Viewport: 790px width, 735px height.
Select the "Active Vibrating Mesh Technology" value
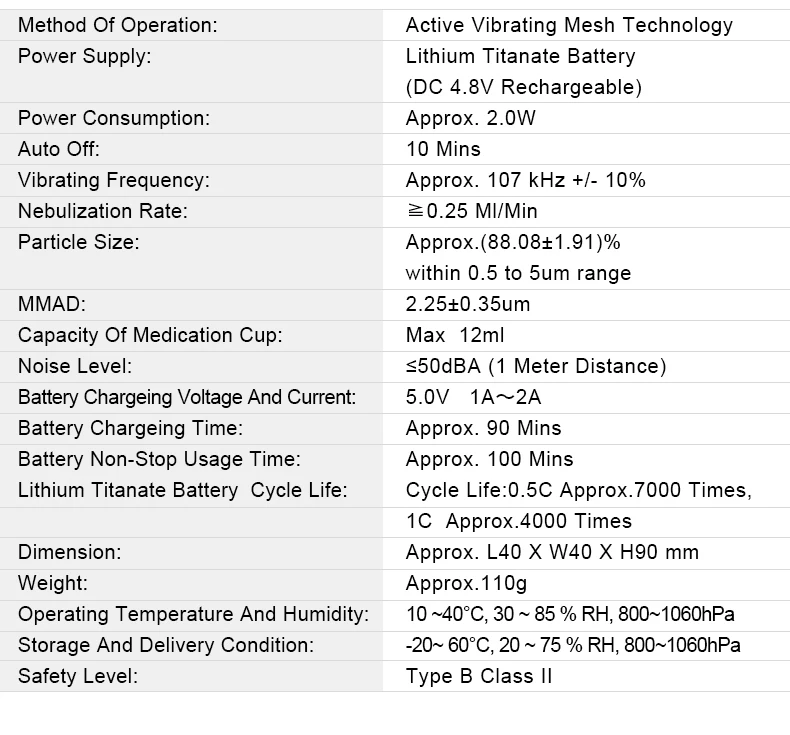(x=569, y=25)
